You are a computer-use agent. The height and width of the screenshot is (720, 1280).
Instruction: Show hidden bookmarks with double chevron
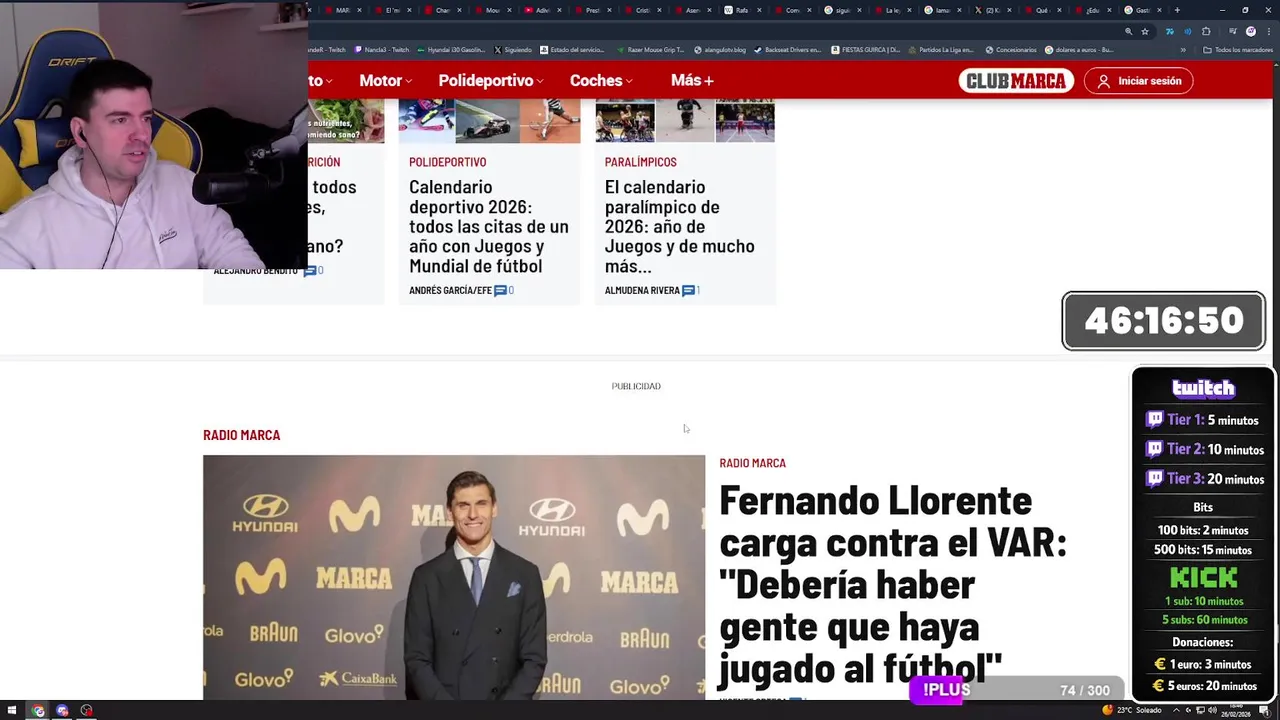pyautogui.click(x=1183, y=49)
